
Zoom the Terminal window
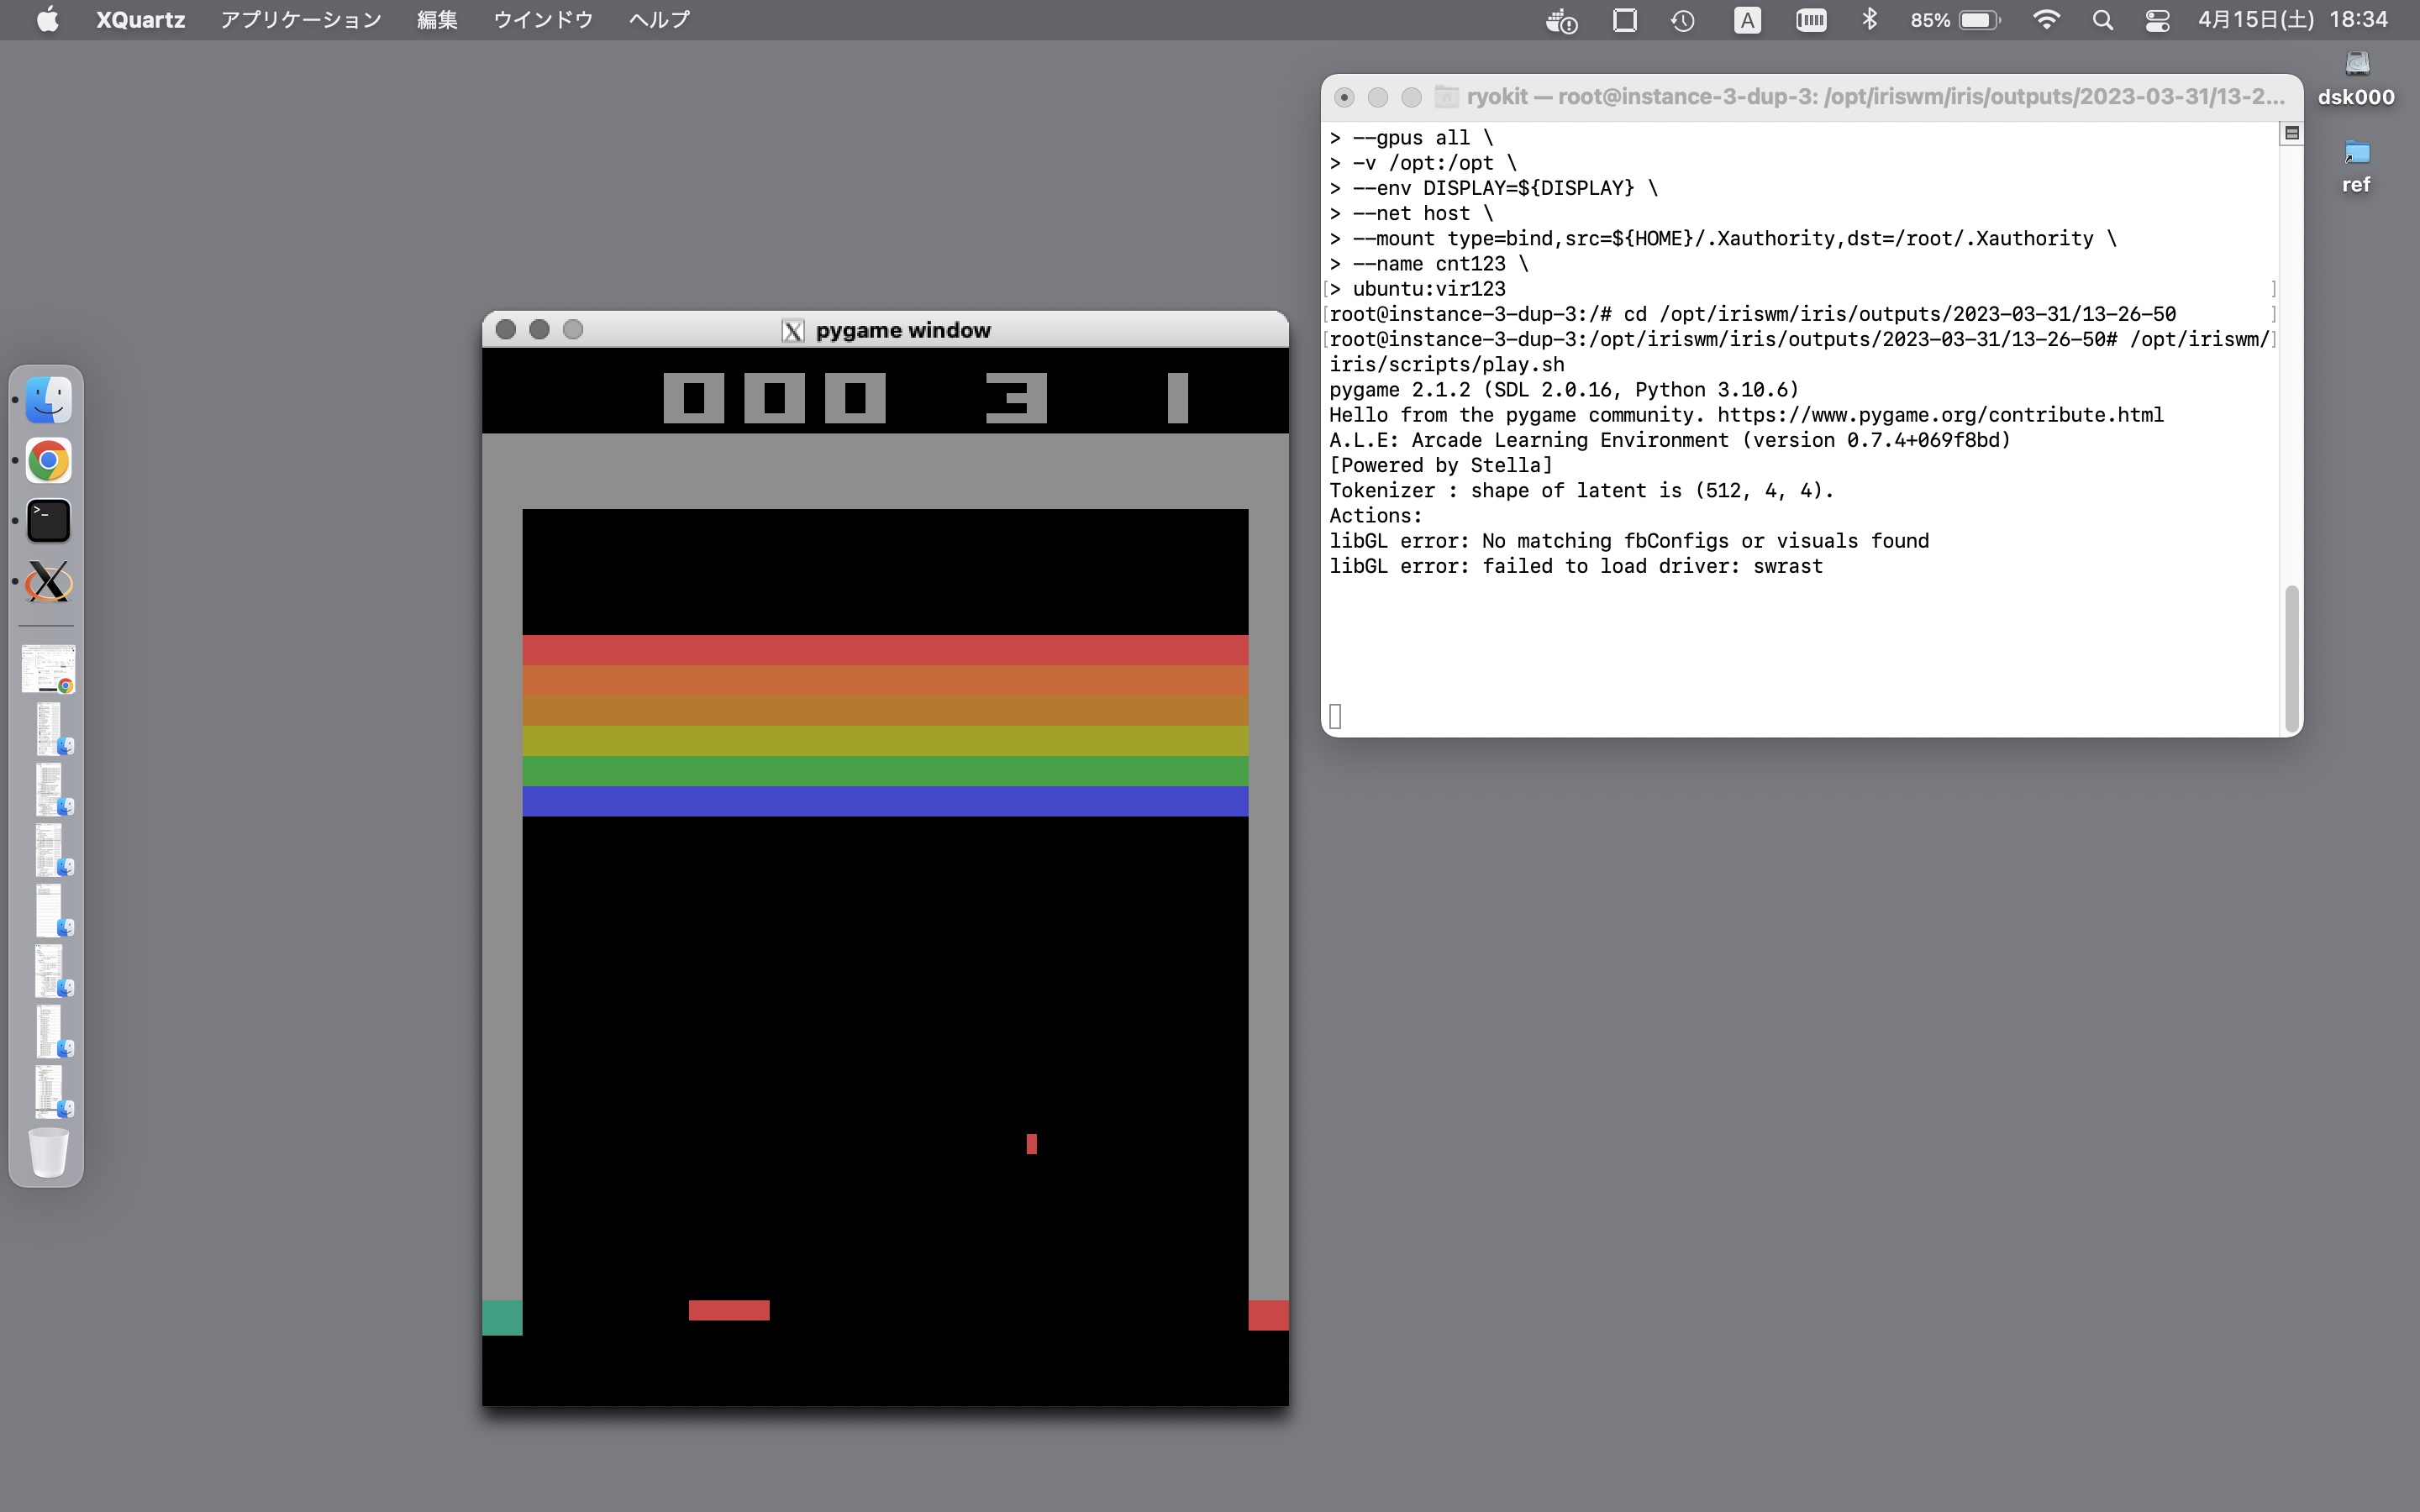1411,97
